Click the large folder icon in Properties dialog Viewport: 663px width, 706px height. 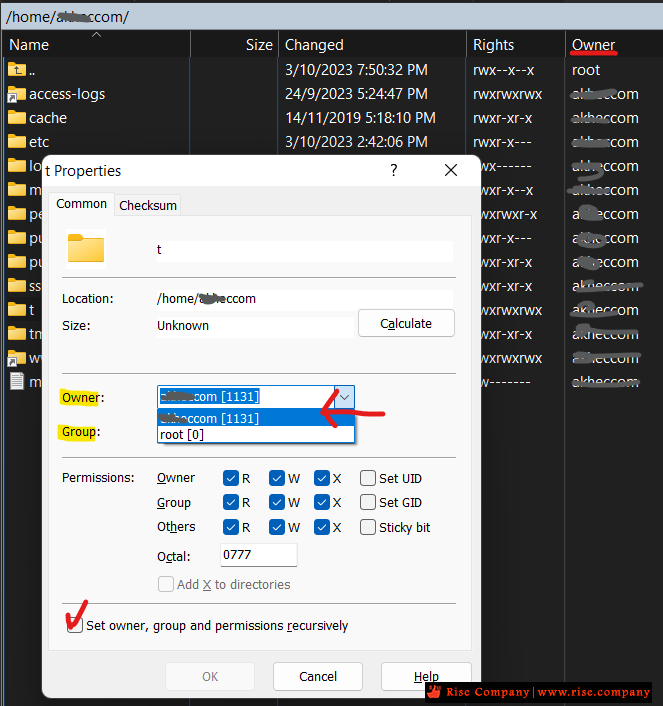pos(86,249)
